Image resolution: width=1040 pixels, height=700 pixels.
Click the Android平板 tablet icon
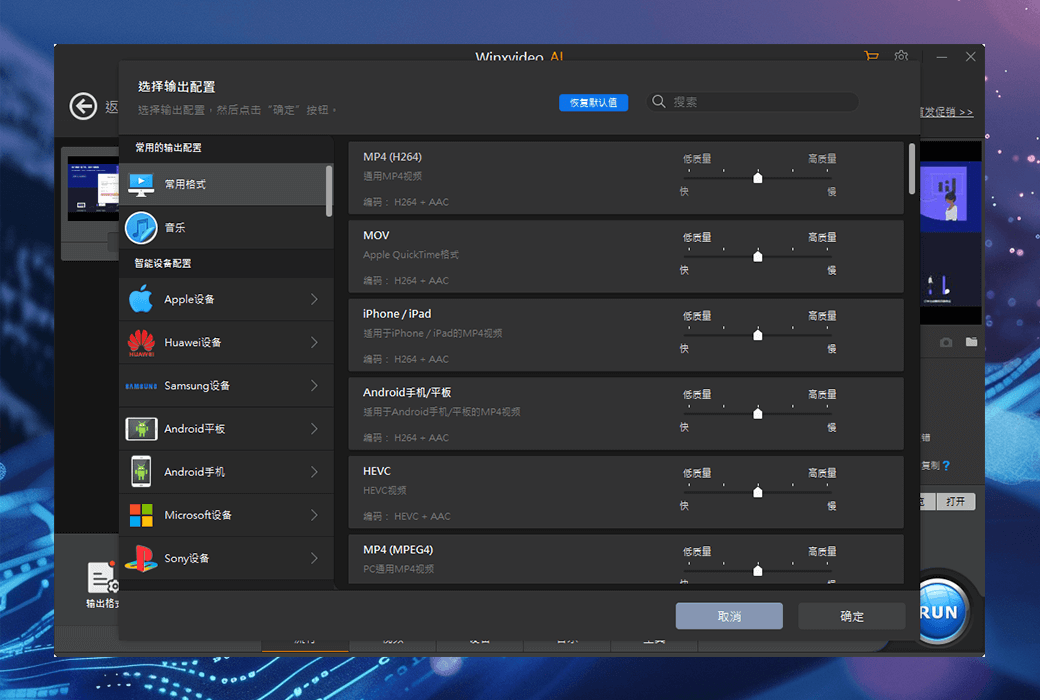pos(141,429)
